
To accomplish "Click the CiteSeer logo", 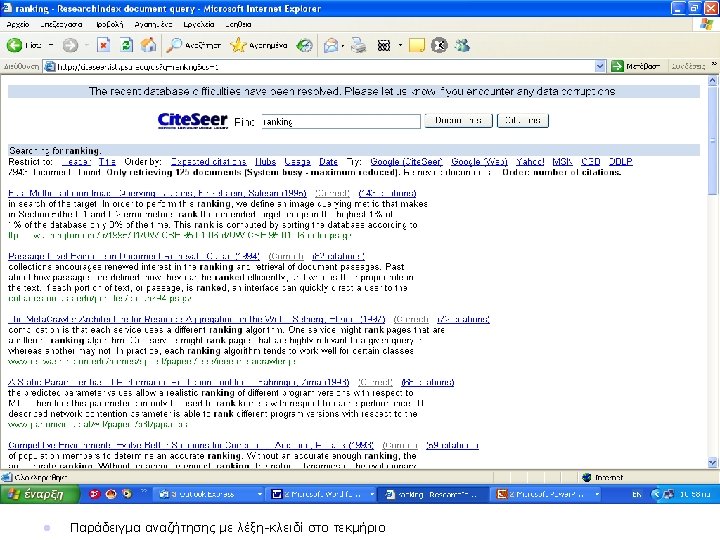I will (x=192, y=121).
